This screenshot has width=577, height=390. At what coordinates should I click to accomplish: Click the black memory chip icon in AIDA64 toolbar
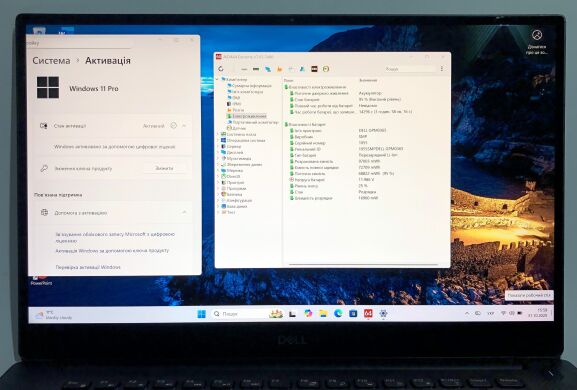tap(256, 69)
